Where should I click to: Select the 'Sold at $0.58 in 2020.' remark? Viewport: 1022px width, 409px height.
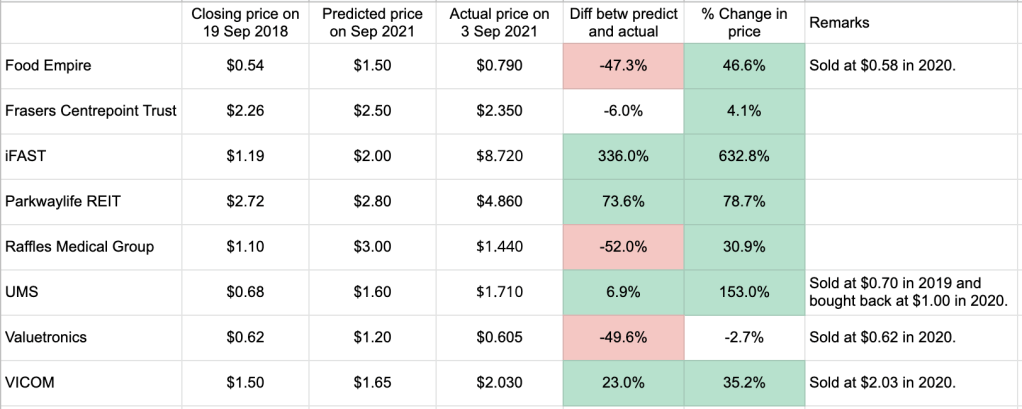(883, 65)
